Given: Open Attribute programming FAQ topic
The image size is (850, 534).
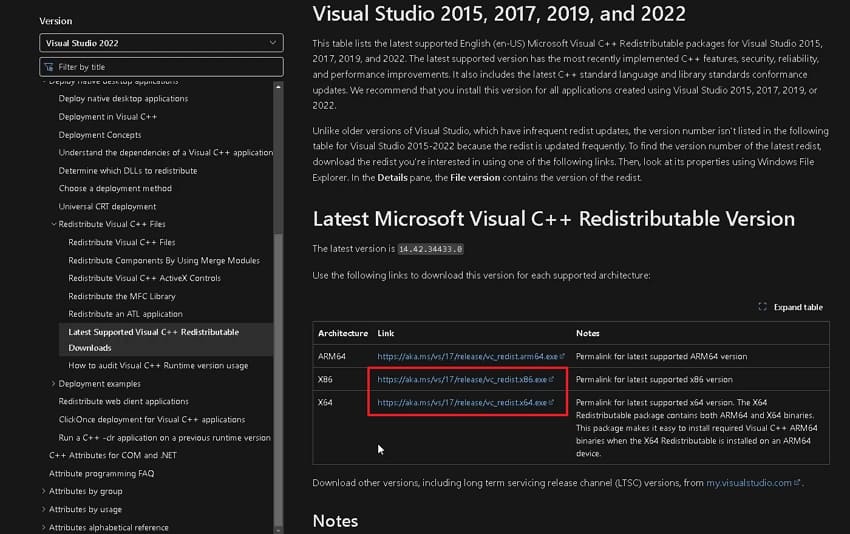Looking at the screenshot, I should tap(101, 473).
